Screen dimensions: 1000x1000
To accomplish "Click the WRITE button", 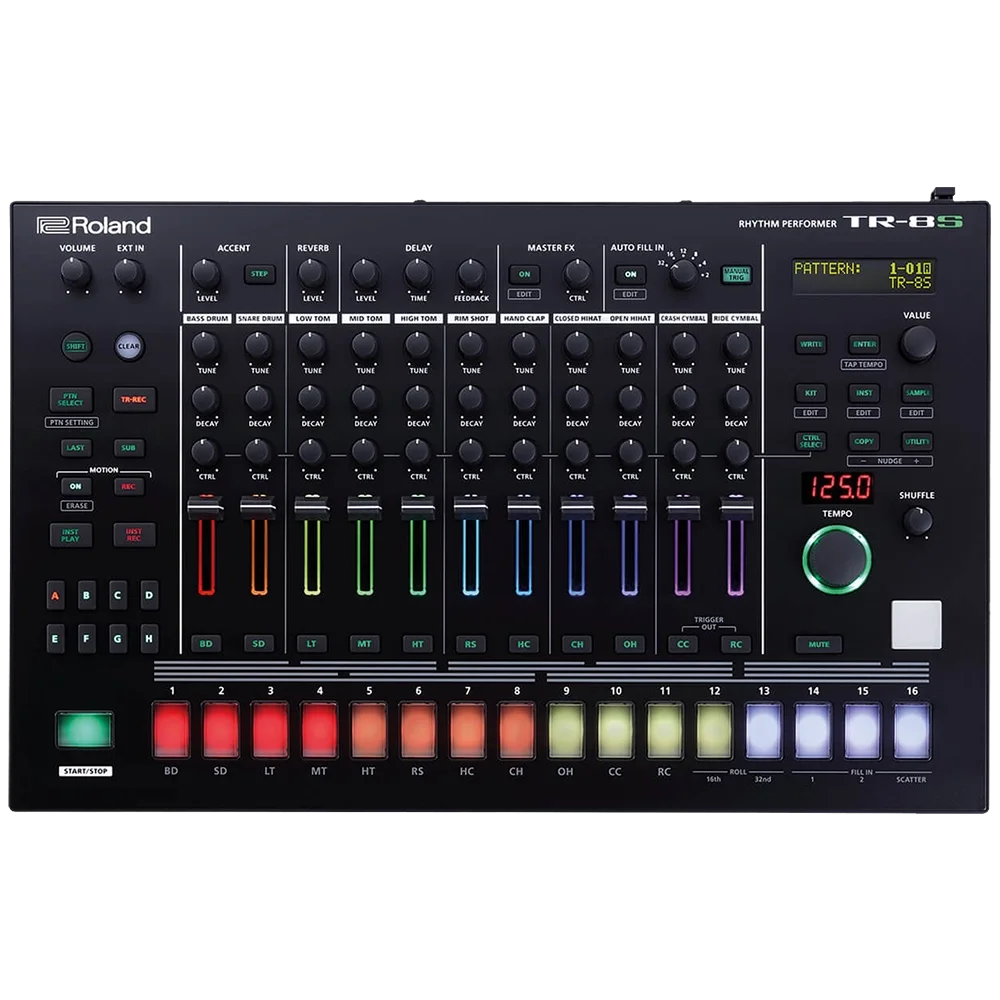I will [811, 344].
